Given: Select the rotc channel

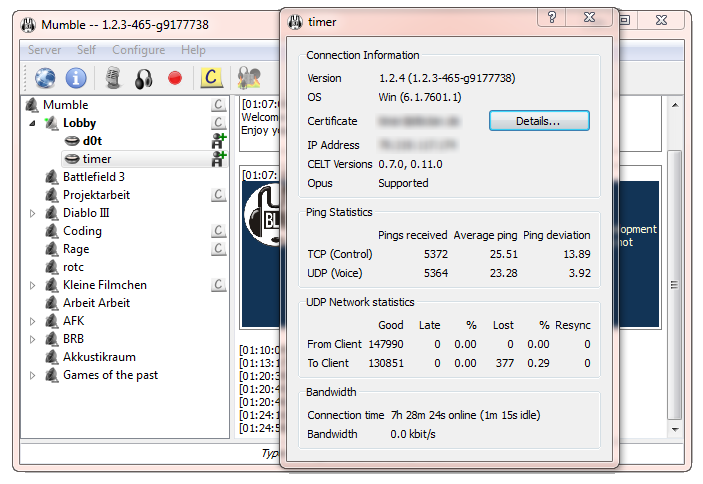Looking at the screenshot, I should (74, 267).
